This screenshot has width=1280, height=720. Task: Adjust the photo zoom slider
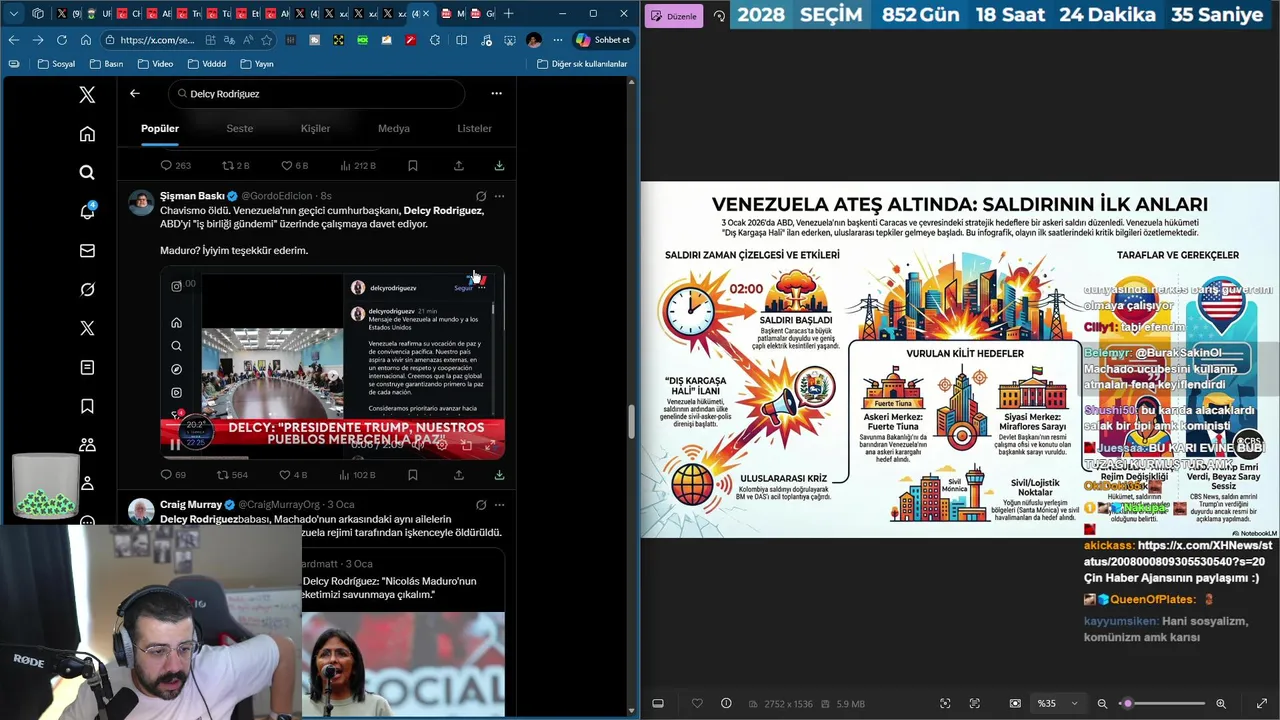pos(1162,704)
